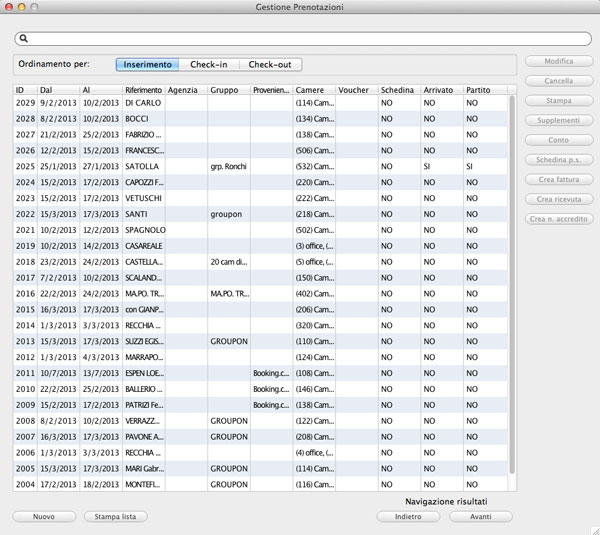600x535 pixels.
Task: Click Schedina p.s. button
Action: 559,160
